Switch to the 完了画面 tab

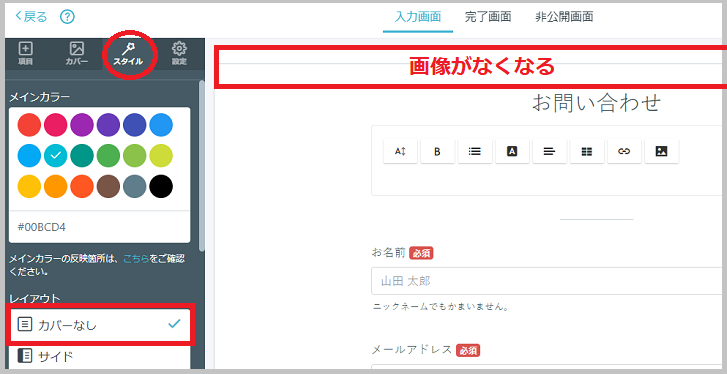point(488,17)
